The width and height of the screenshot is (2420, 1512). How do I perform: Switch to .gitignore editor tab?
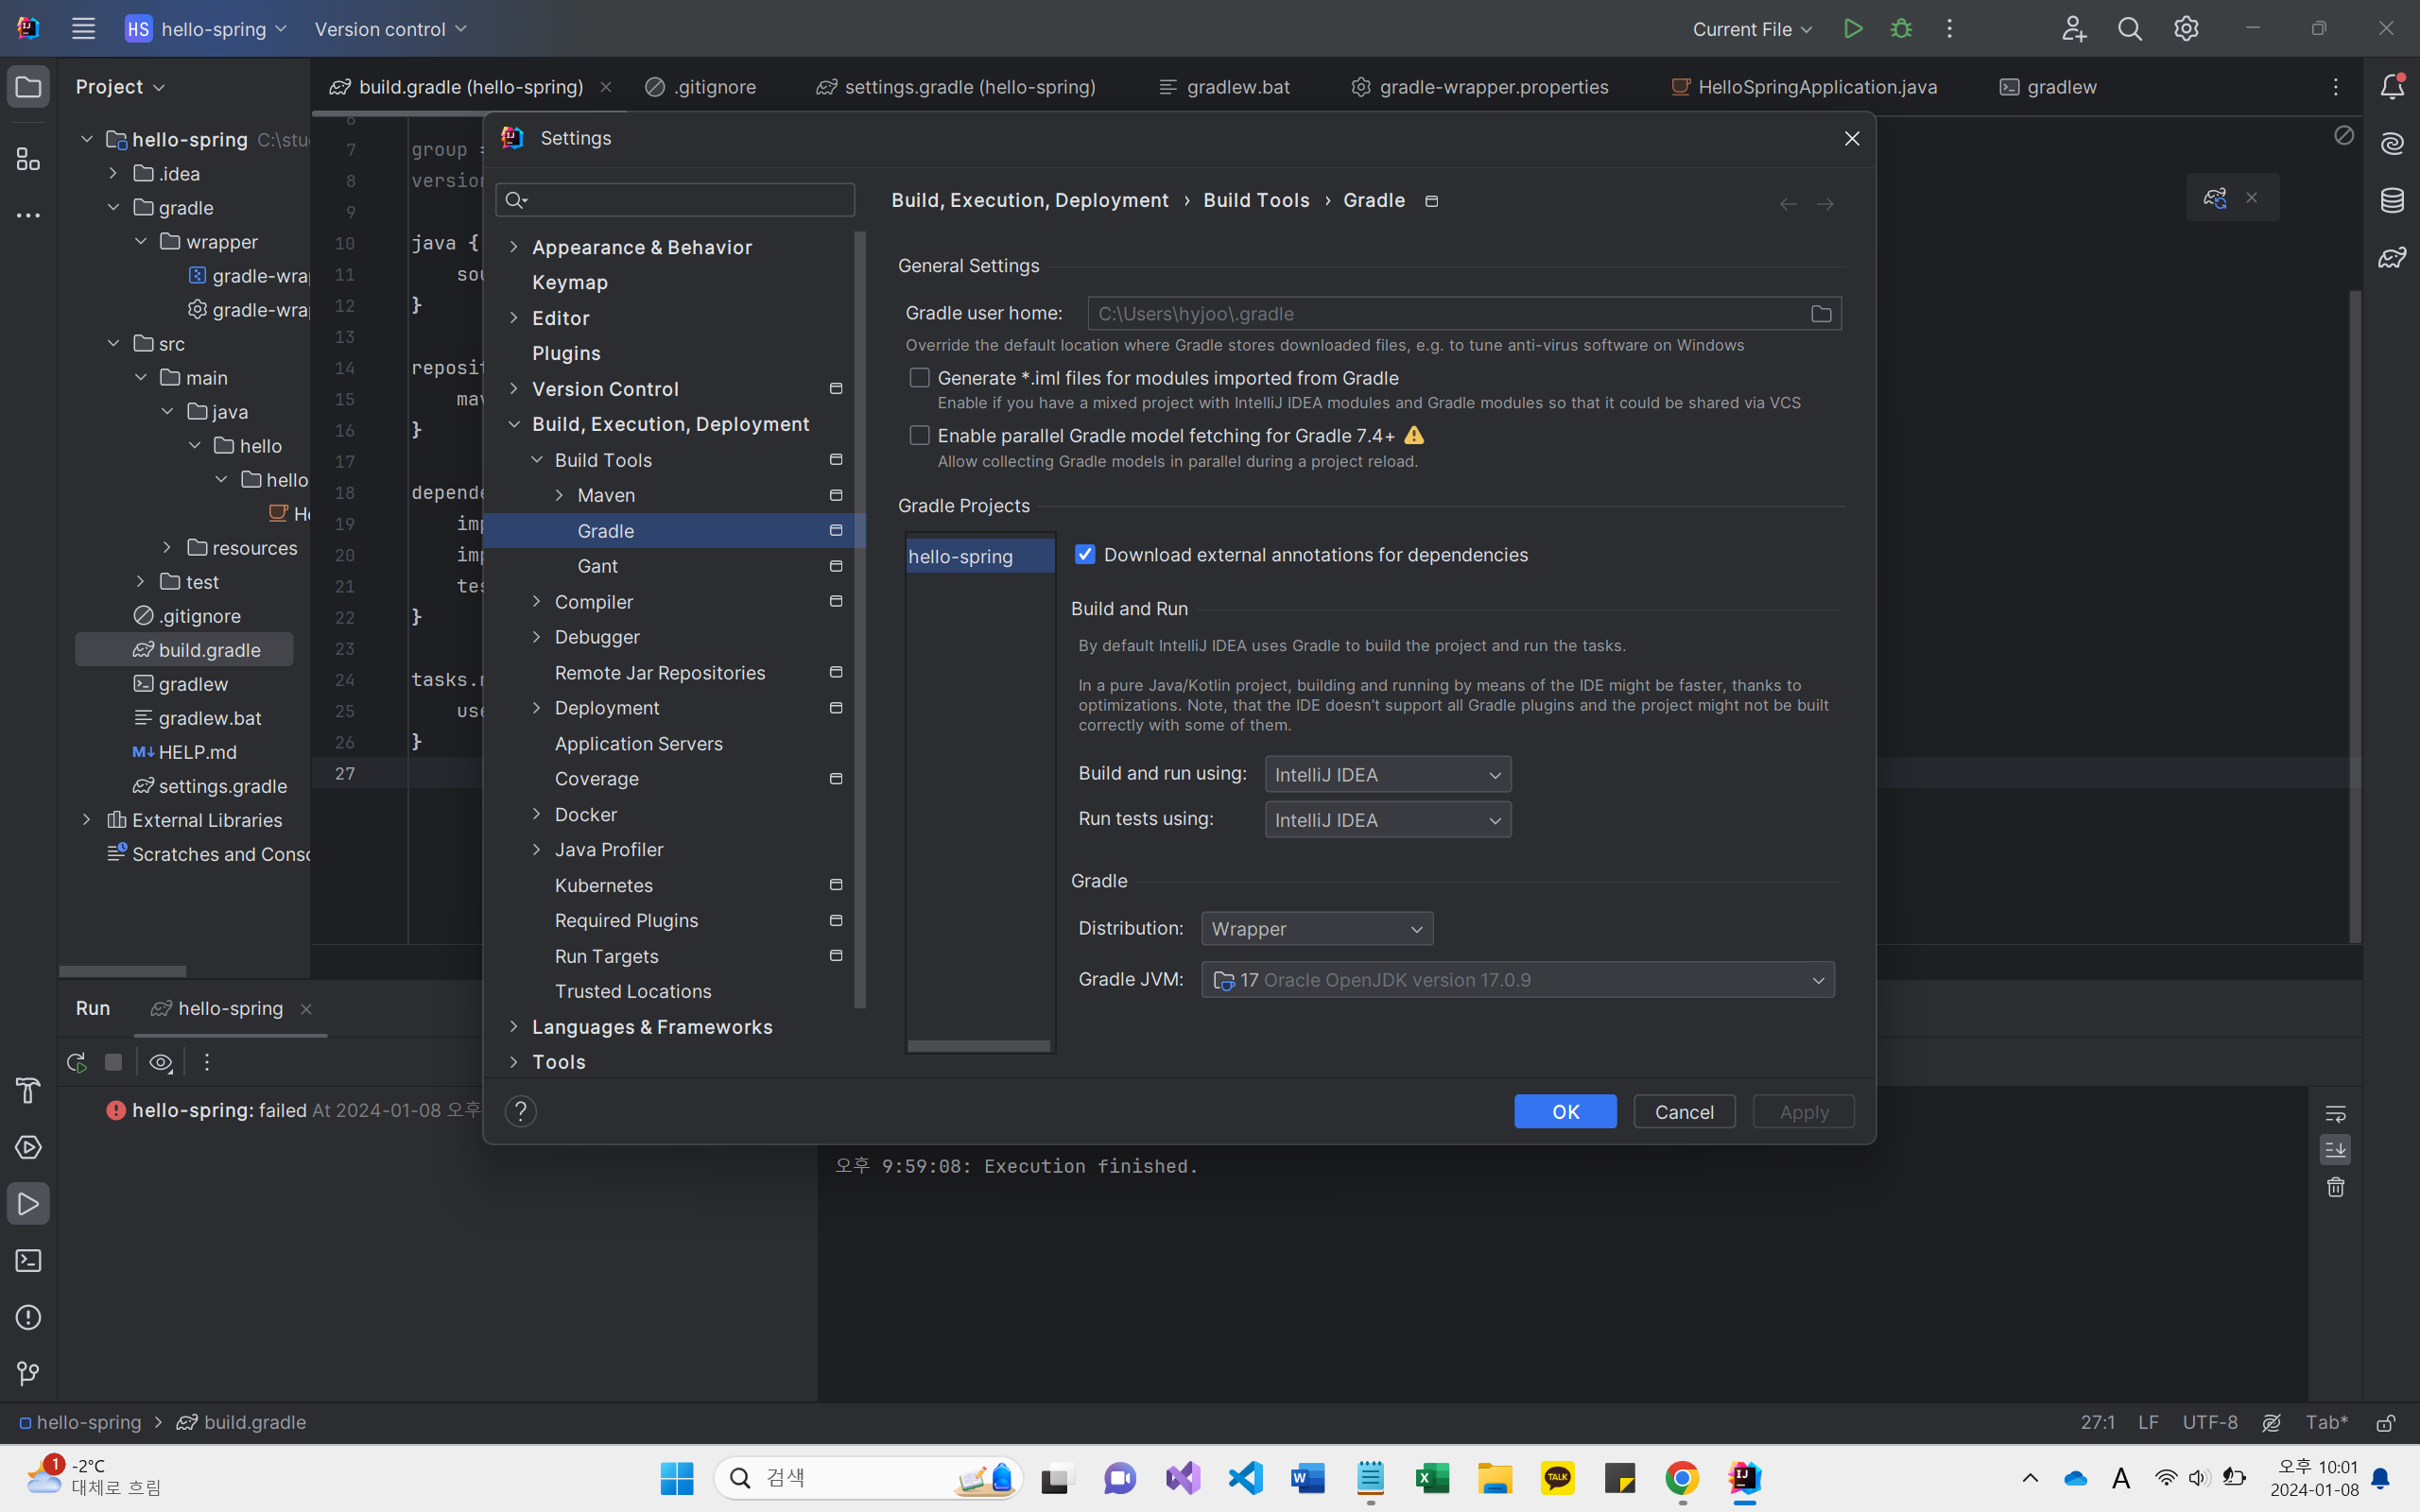701,87
